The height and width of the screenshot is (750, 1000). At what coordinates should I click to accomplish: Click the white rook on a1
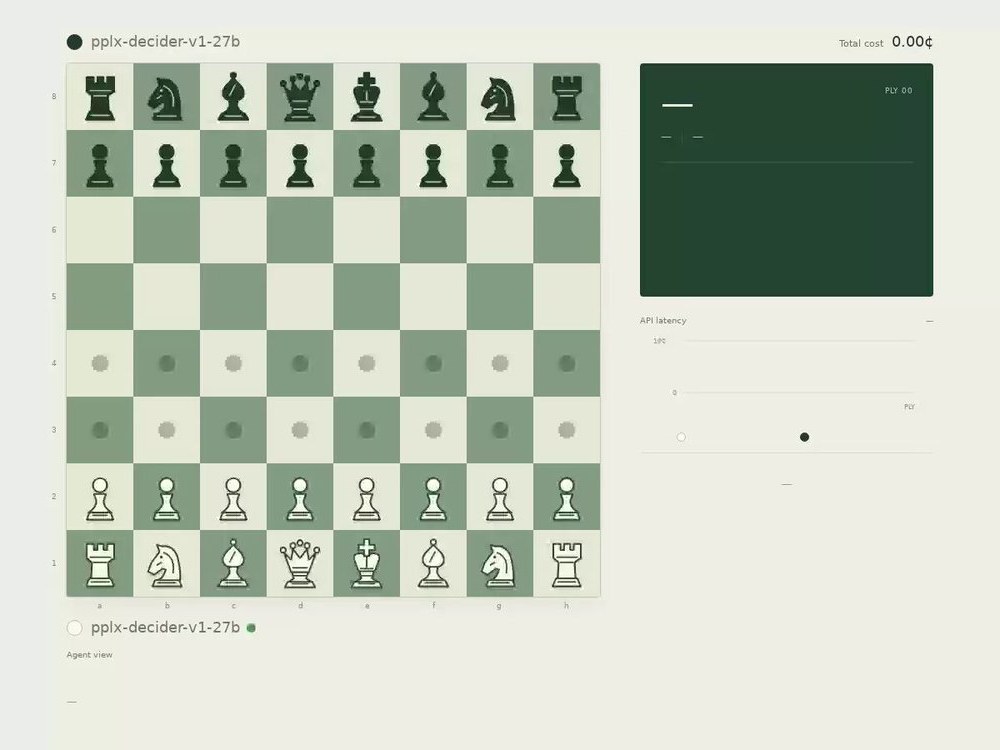click(x=100, y=564)
